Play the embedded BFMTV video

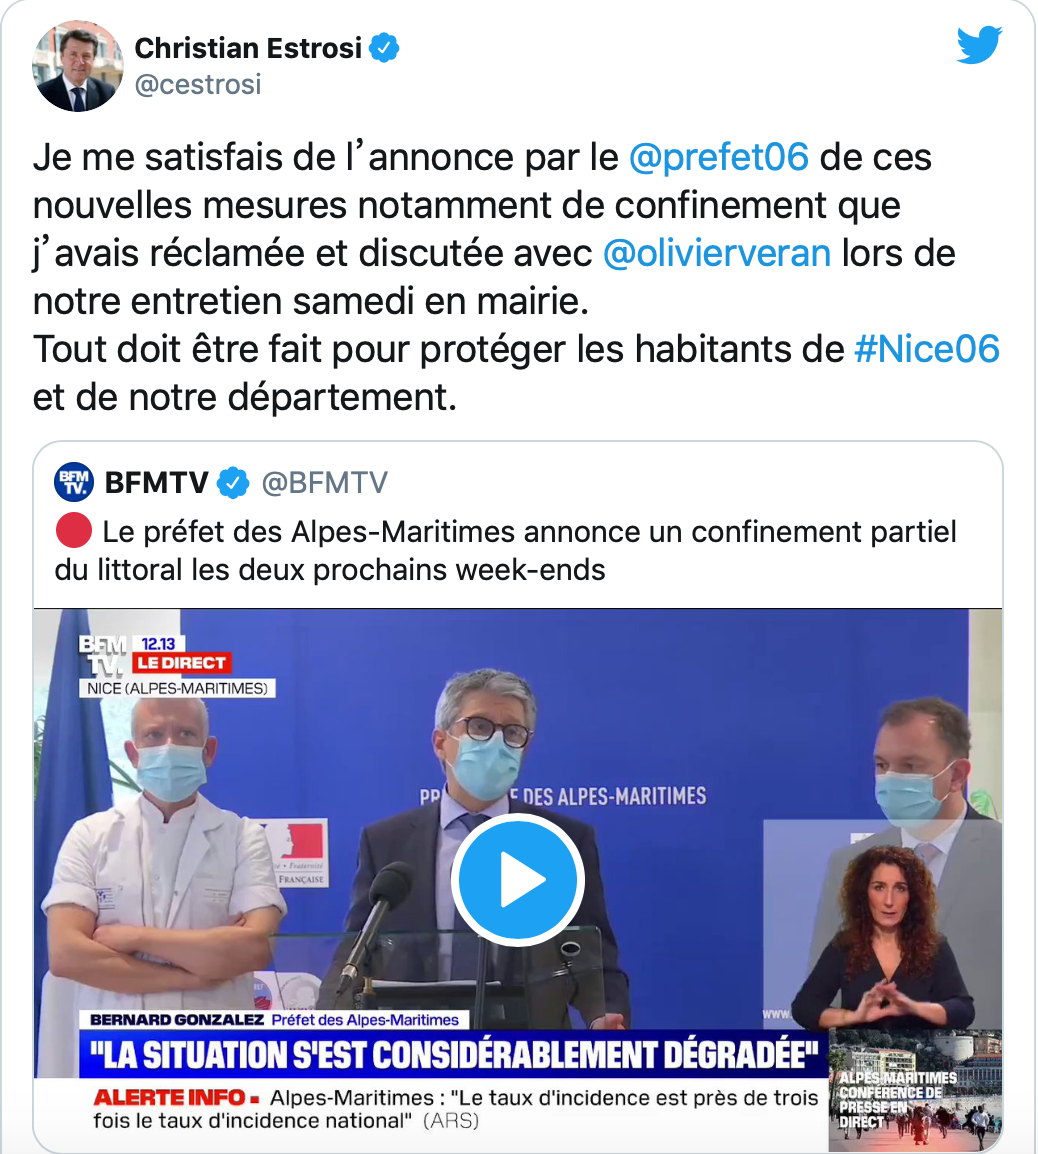(518, 879)
